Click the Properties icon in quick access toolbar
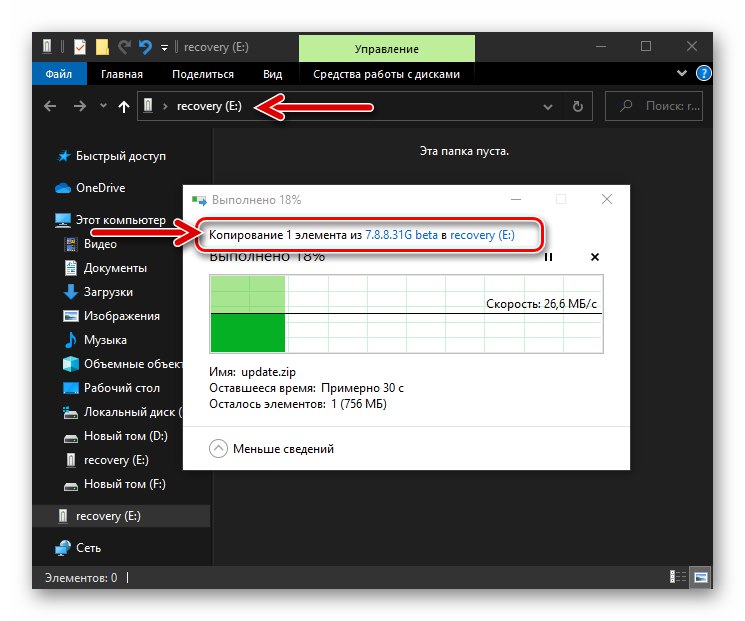745x621 pixels. (80, 47)
